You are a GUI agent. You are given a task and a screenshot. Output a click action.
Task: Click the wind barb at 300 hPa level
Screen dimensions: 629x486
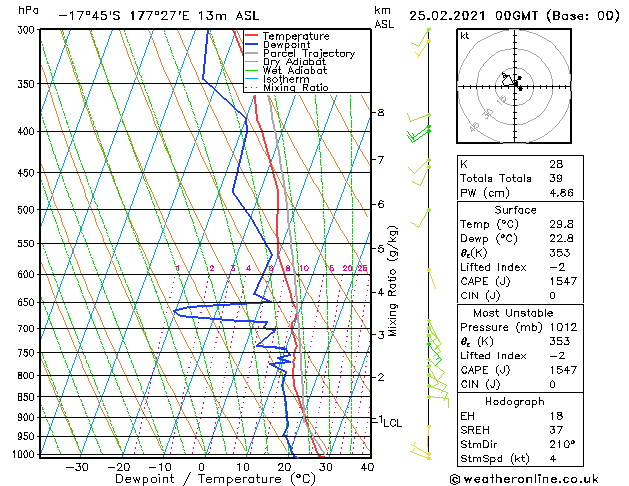(425, 37)
